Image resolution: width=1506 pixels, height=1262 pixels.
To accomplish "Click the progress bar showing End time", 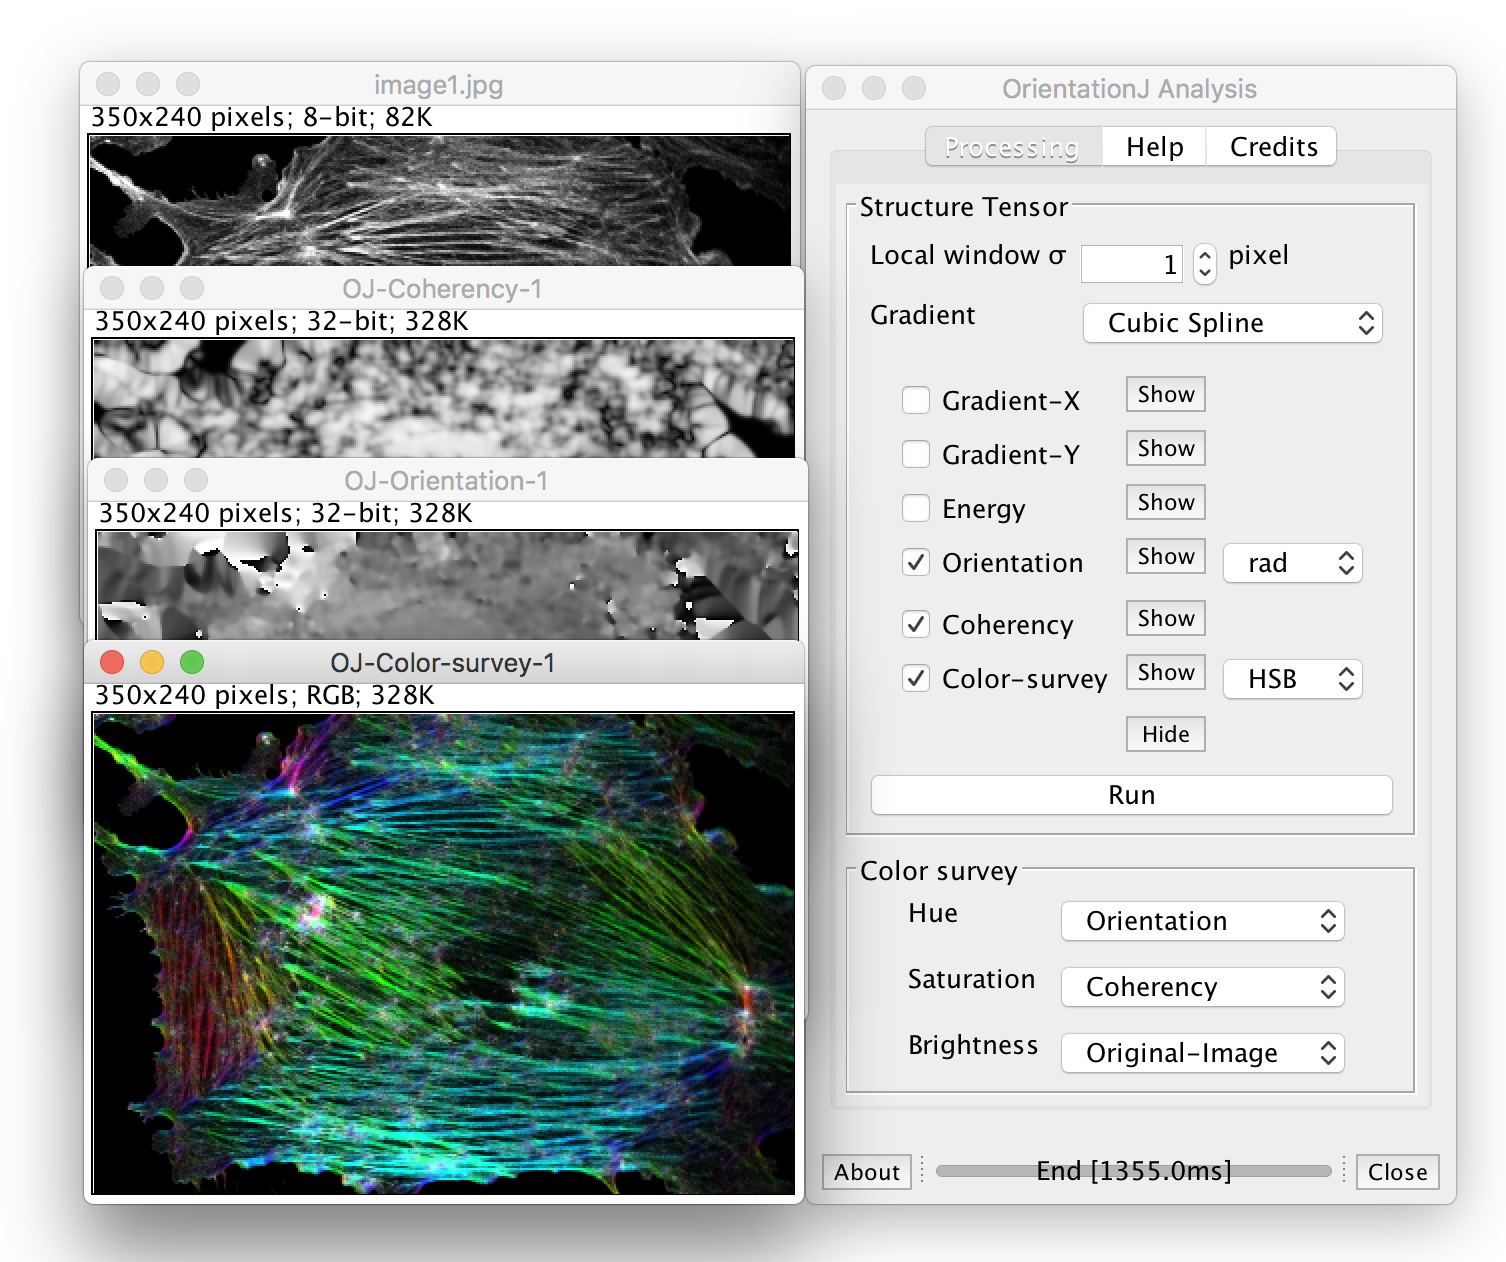I will [1133, 1171].
